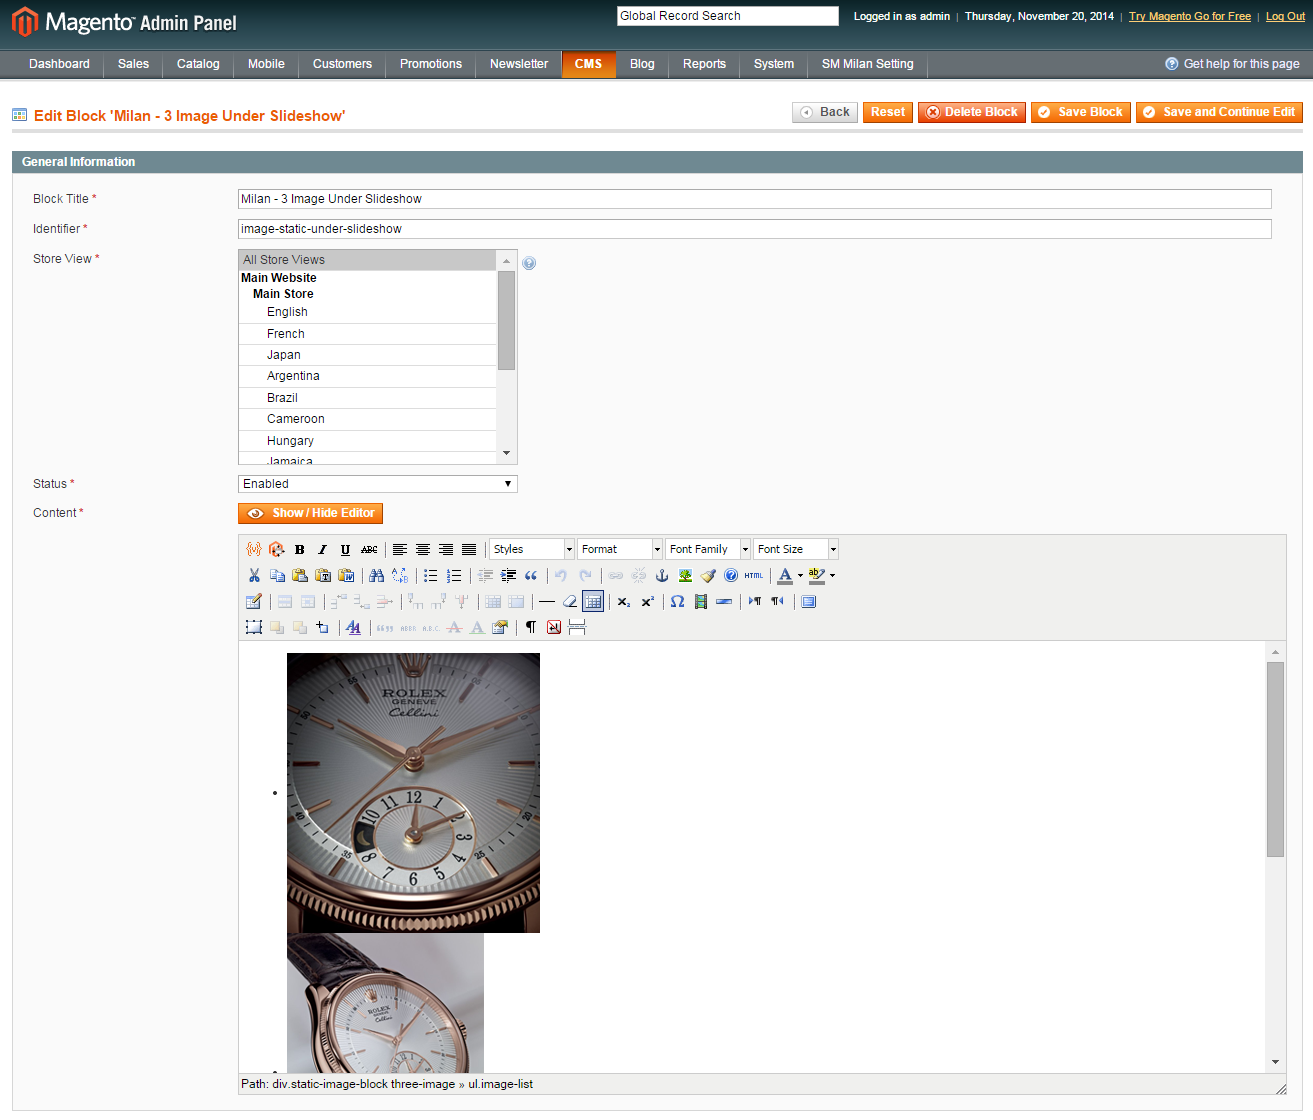Toggle fullscreen editor mode icon
1313x1120 pixels.
[x=809, y=601]
